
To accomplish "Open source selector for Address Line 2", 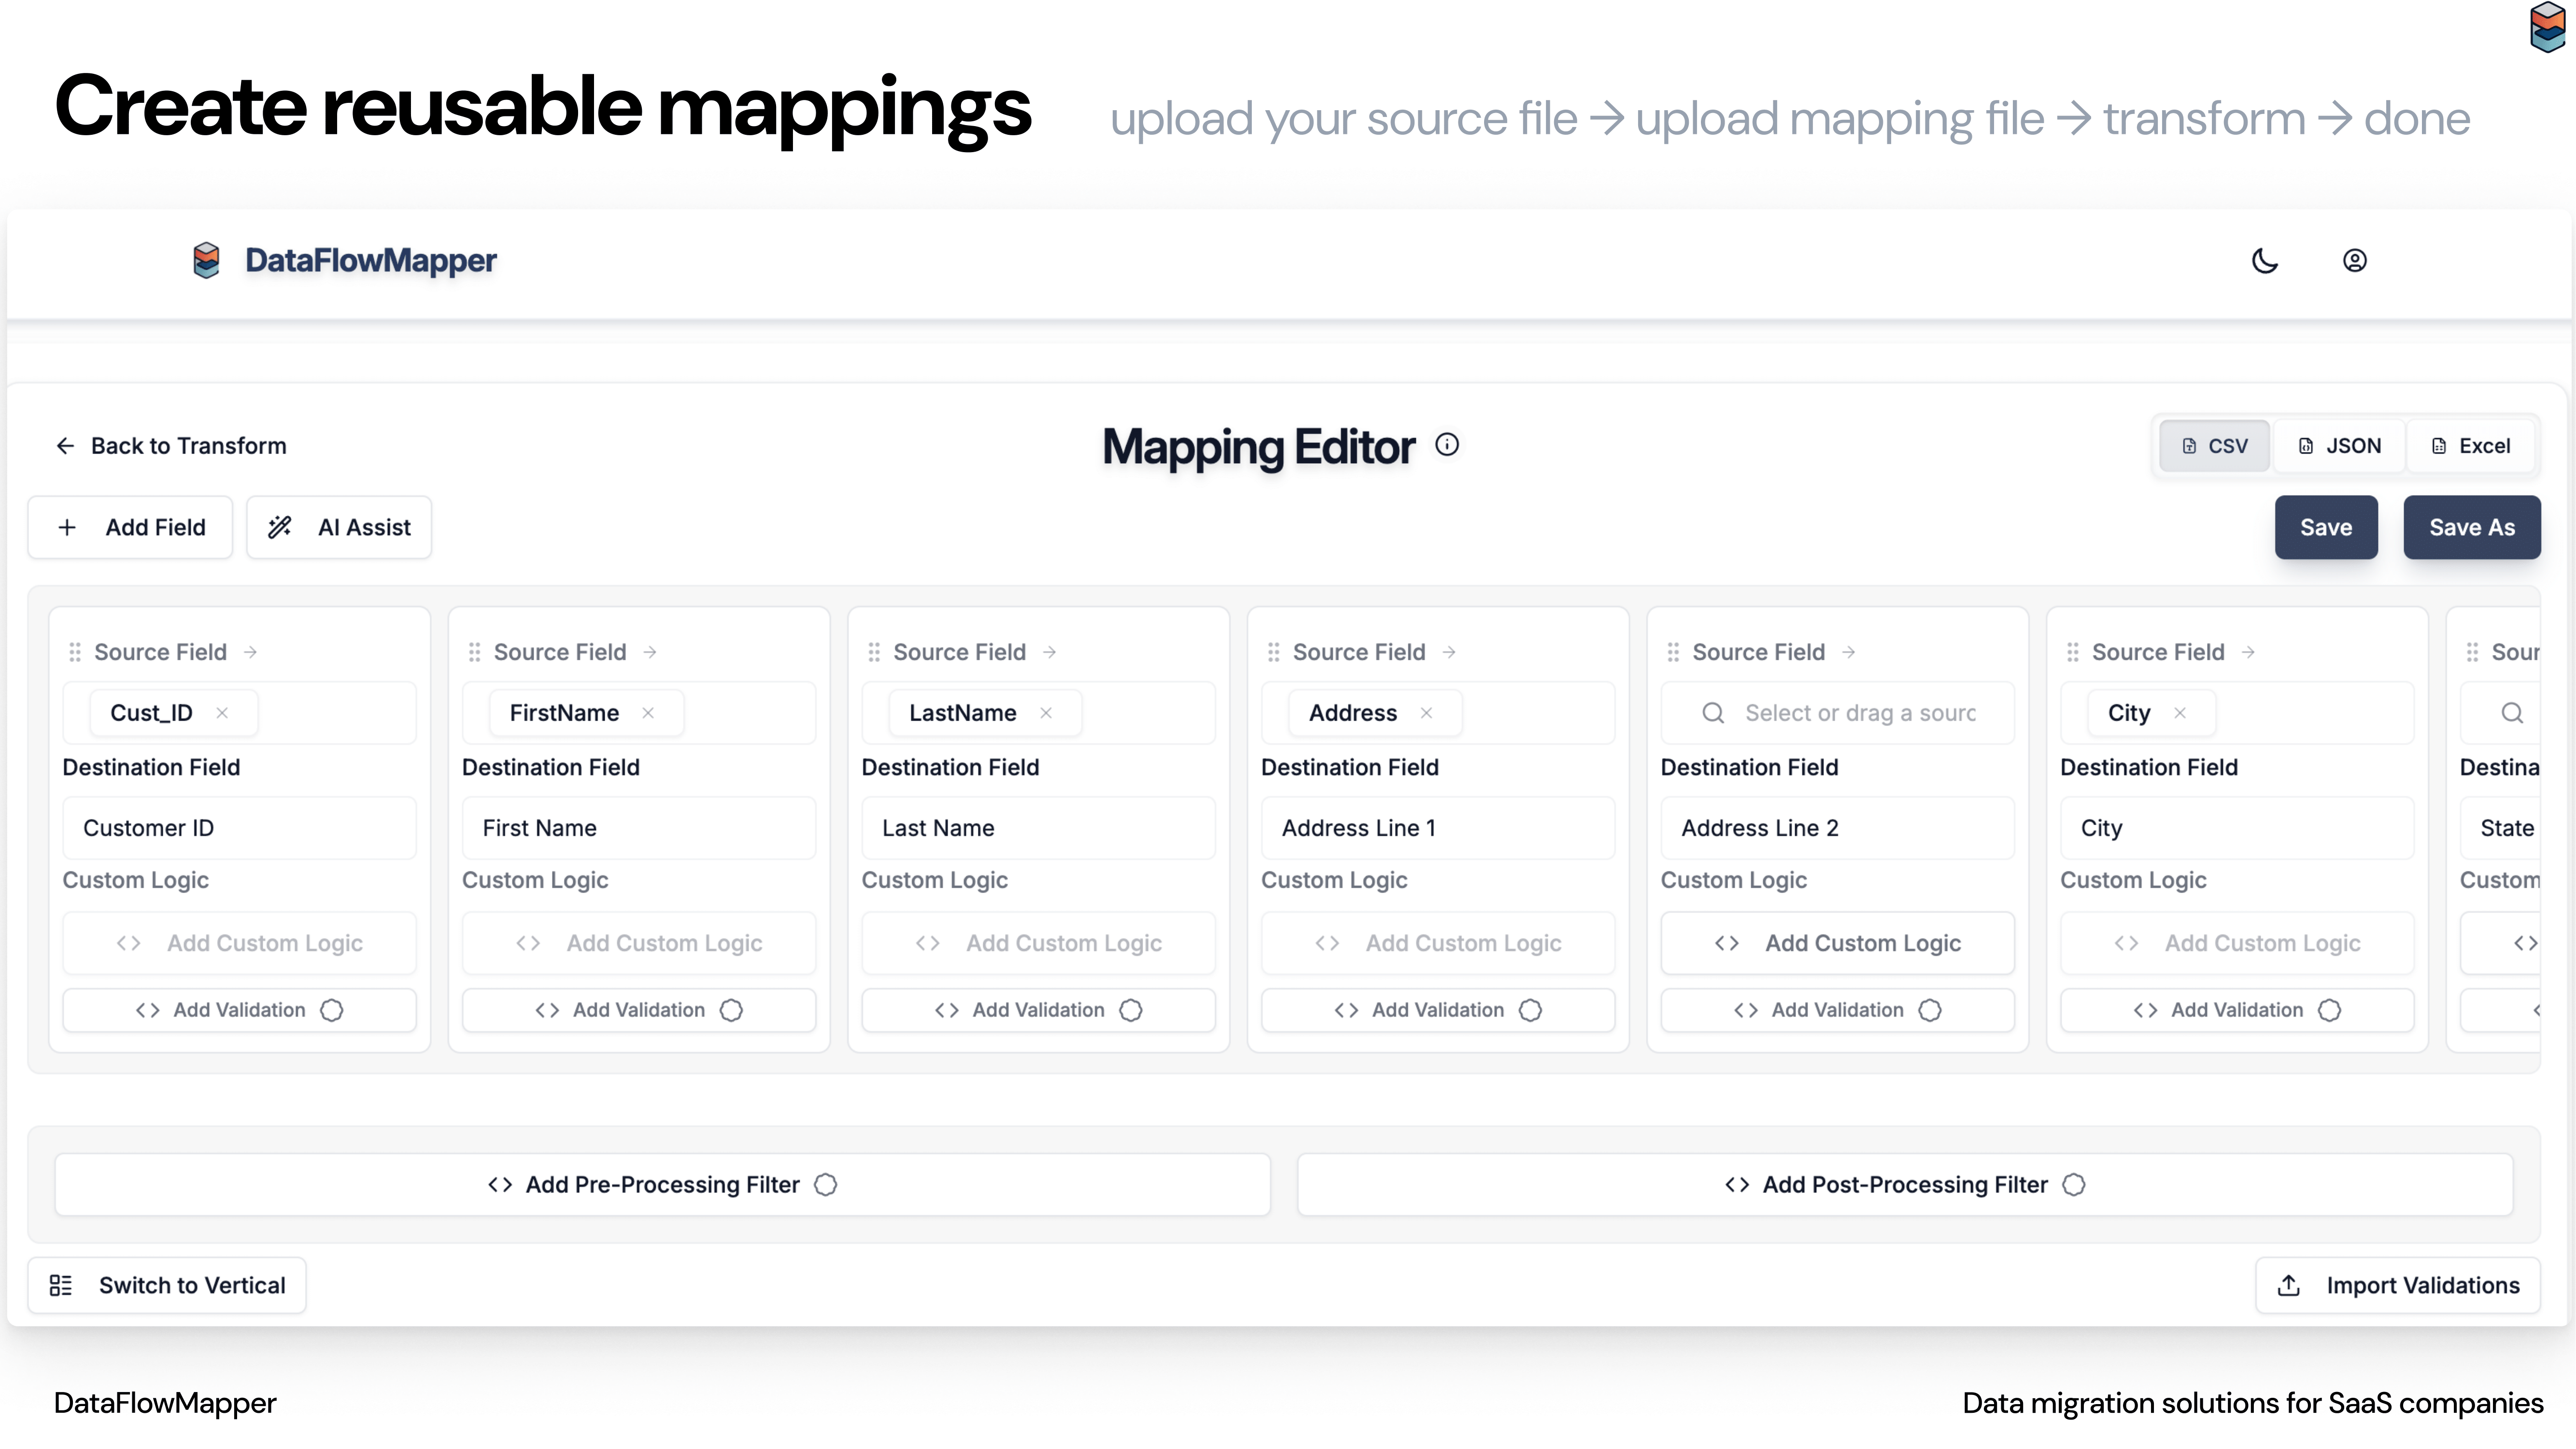I will (1838, 713).
